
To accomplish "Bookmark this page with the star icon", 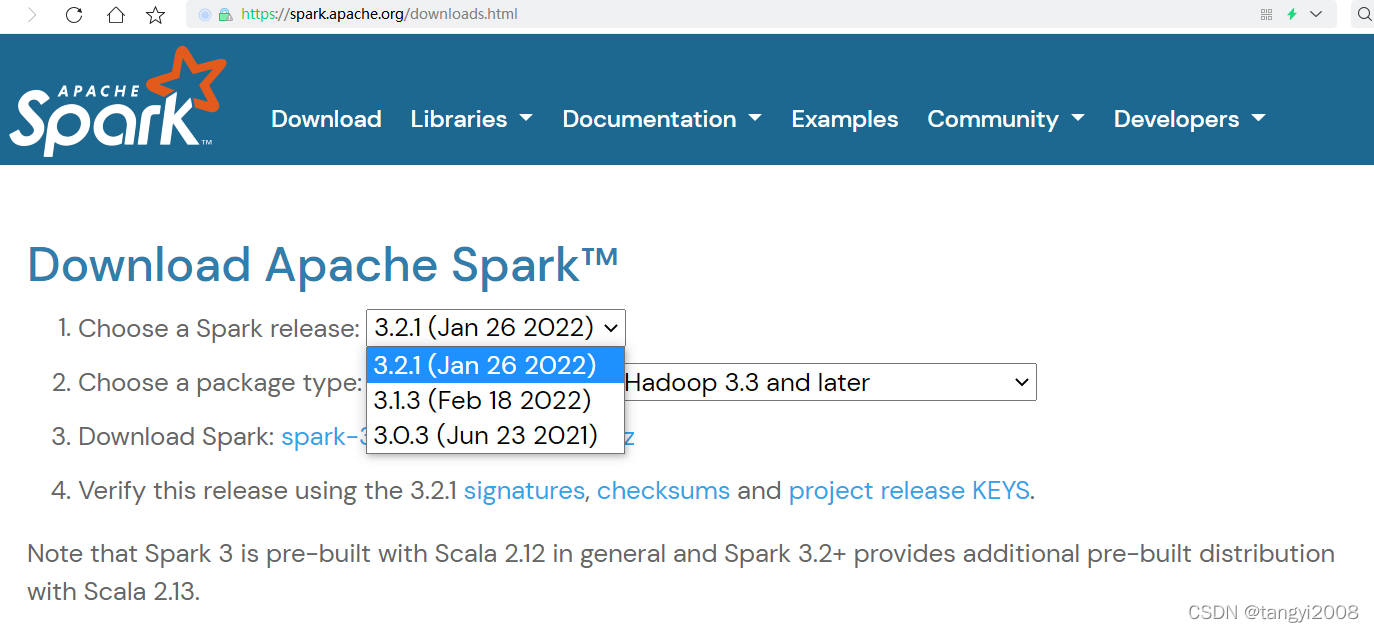I will (156, 15).
